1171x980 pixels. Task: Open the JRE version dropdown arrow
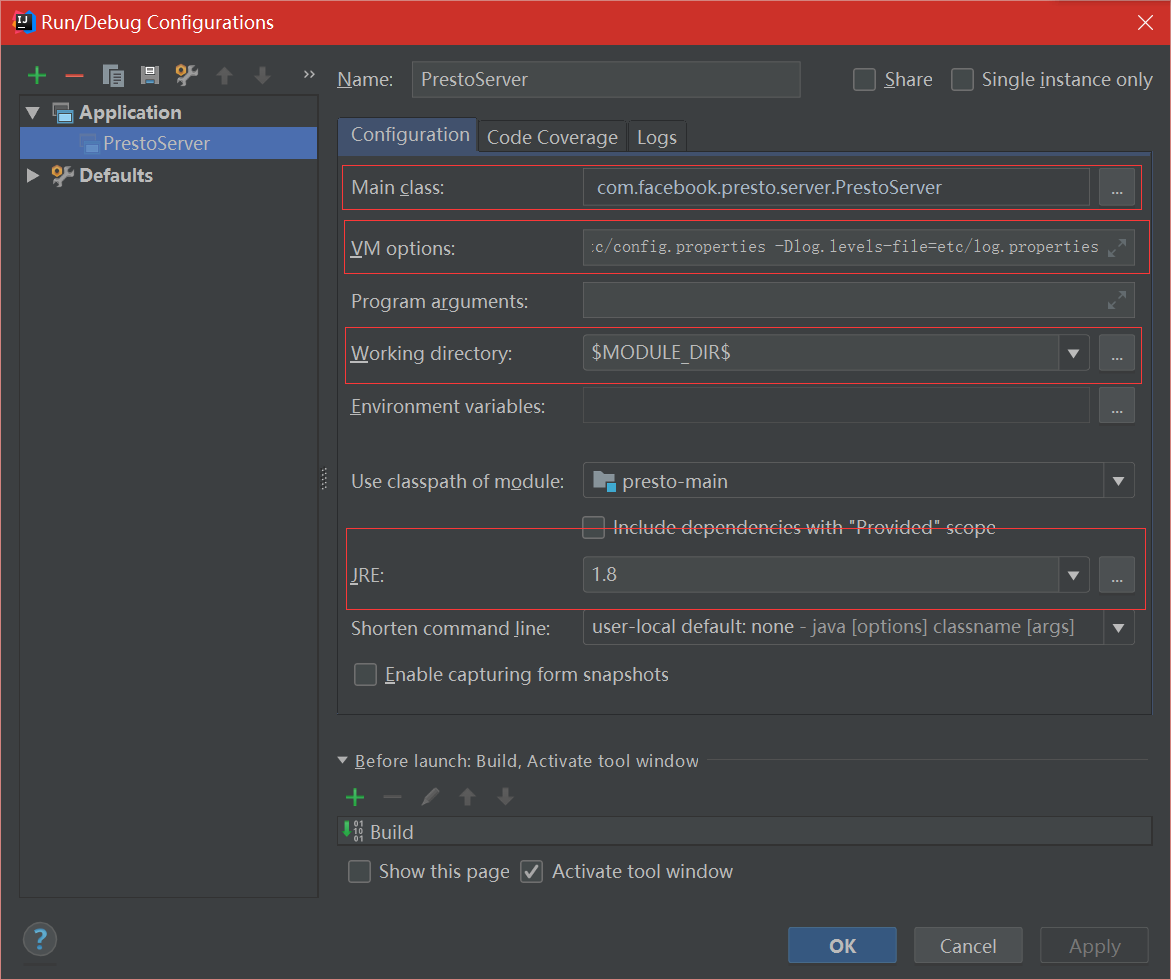[1073, 574]
